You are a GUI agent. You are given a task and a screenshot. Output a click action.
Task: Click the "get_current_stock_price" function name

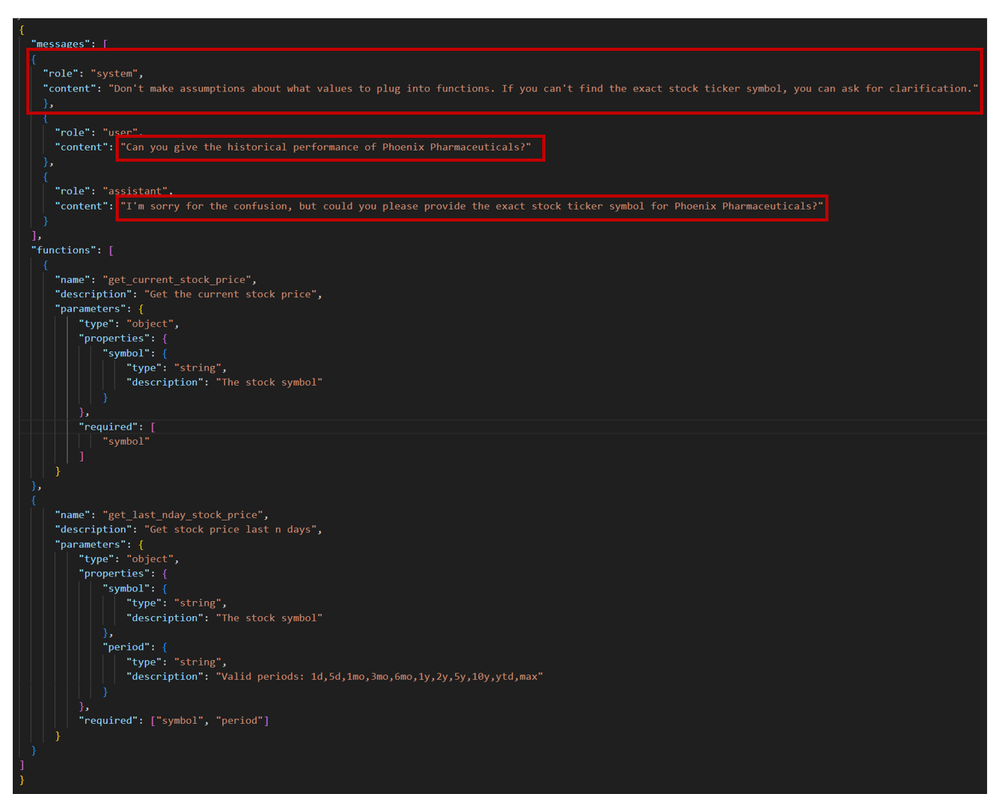tap(179, 279)
